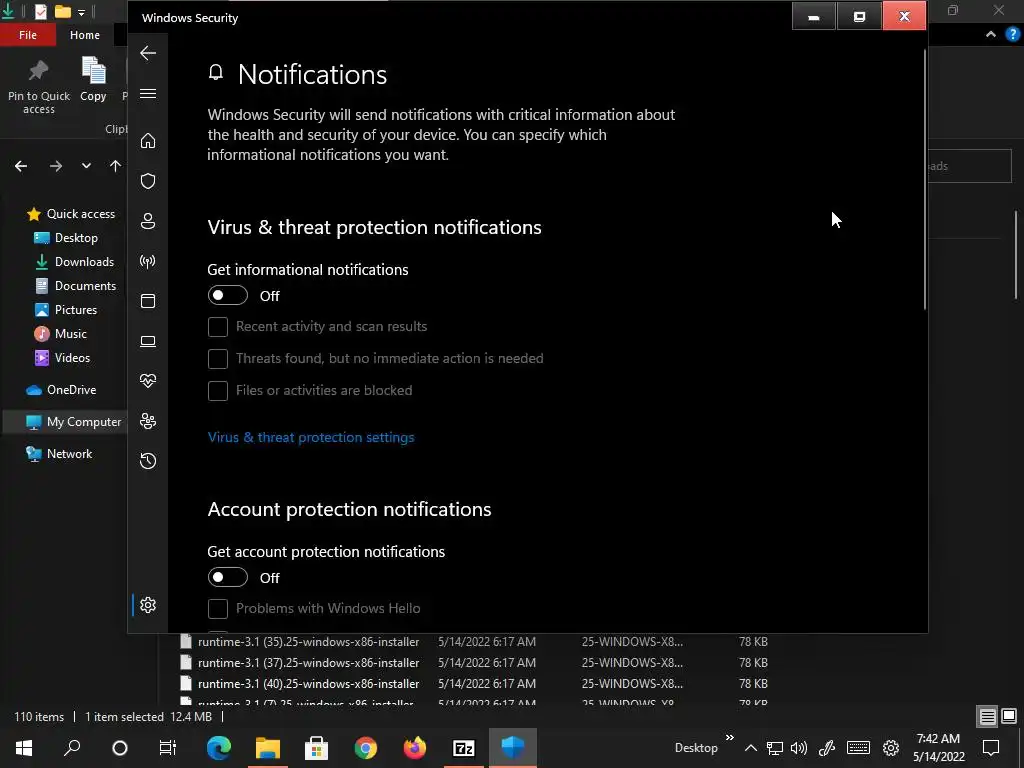Open Microsoft Store from taskbar

(317, 748)
